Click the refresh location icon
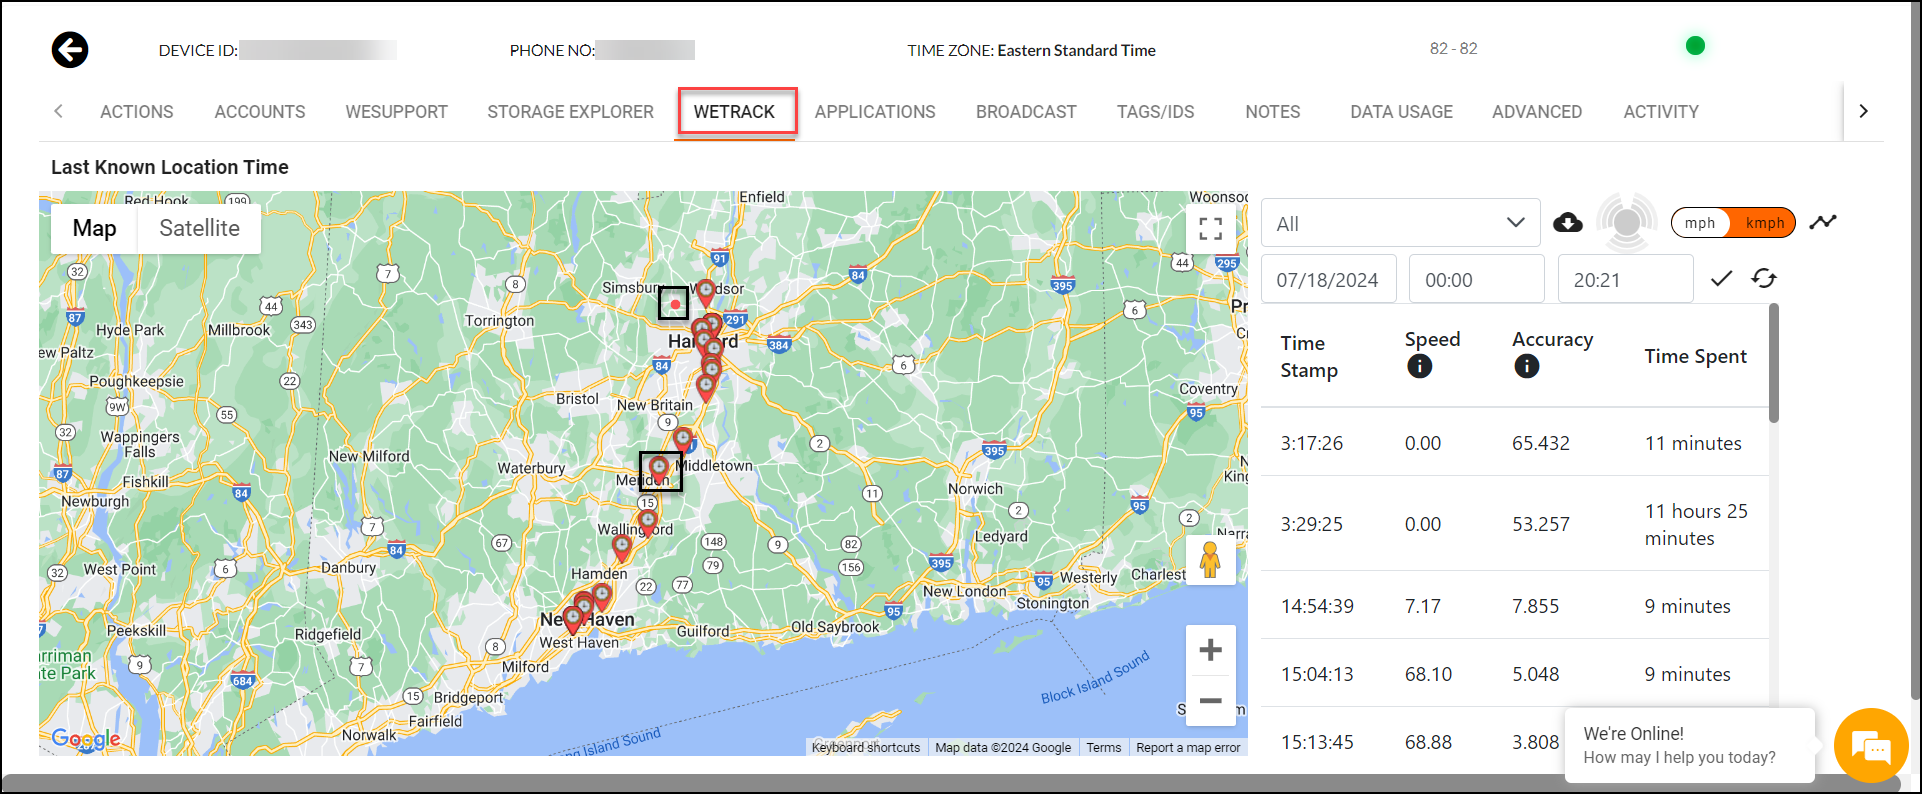This screenshot has height=794, width=1922. point(1764,278)
